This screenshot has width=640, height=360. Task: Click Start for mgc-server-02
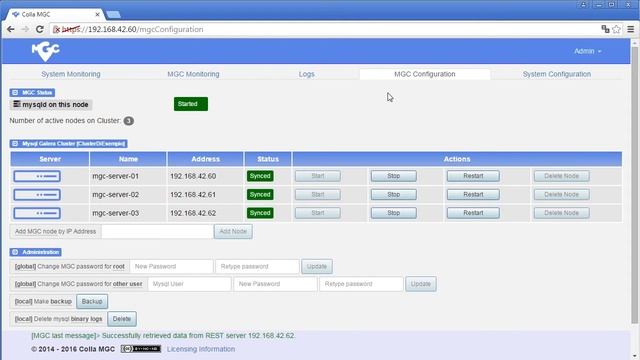point(318,195)
